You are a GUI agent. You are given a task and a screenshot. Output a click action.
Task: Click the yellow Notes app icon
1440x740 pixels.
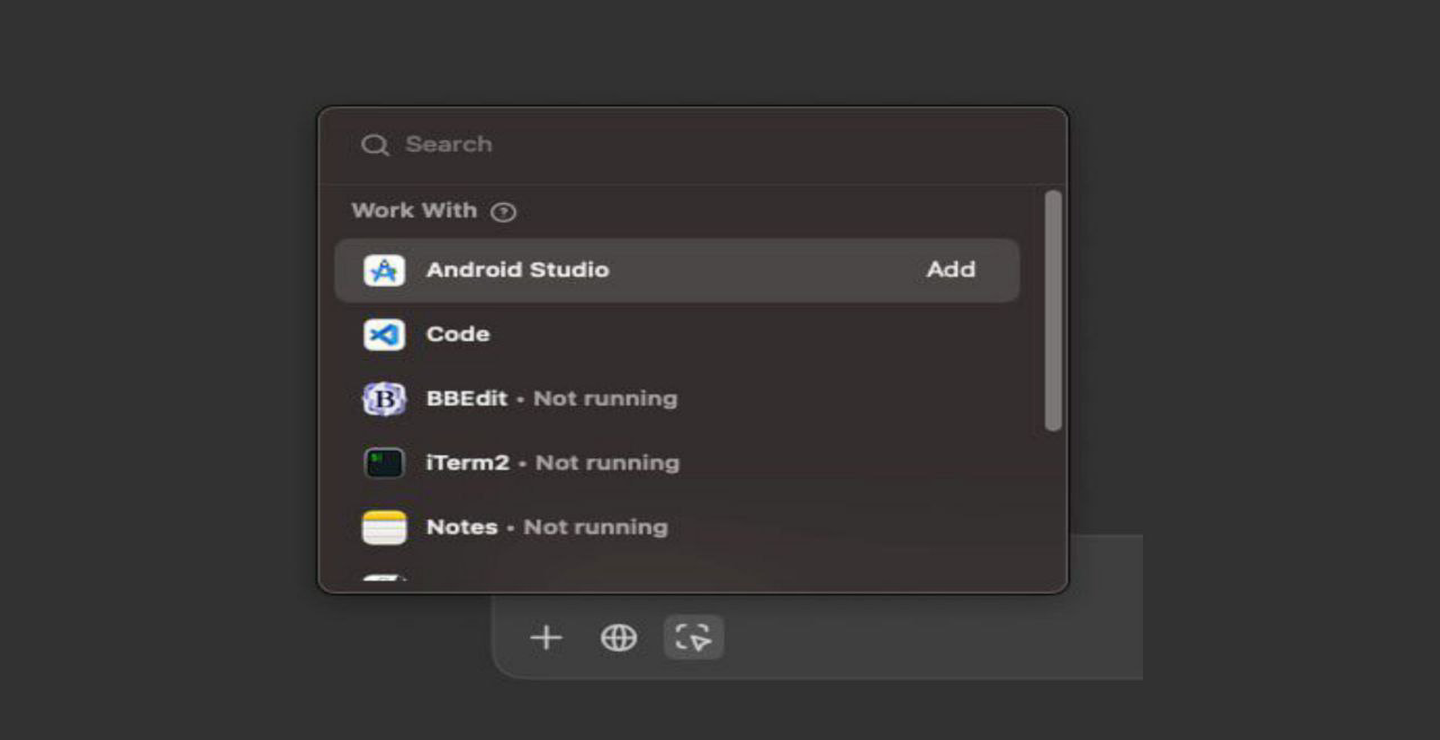(x=384, y=527)
